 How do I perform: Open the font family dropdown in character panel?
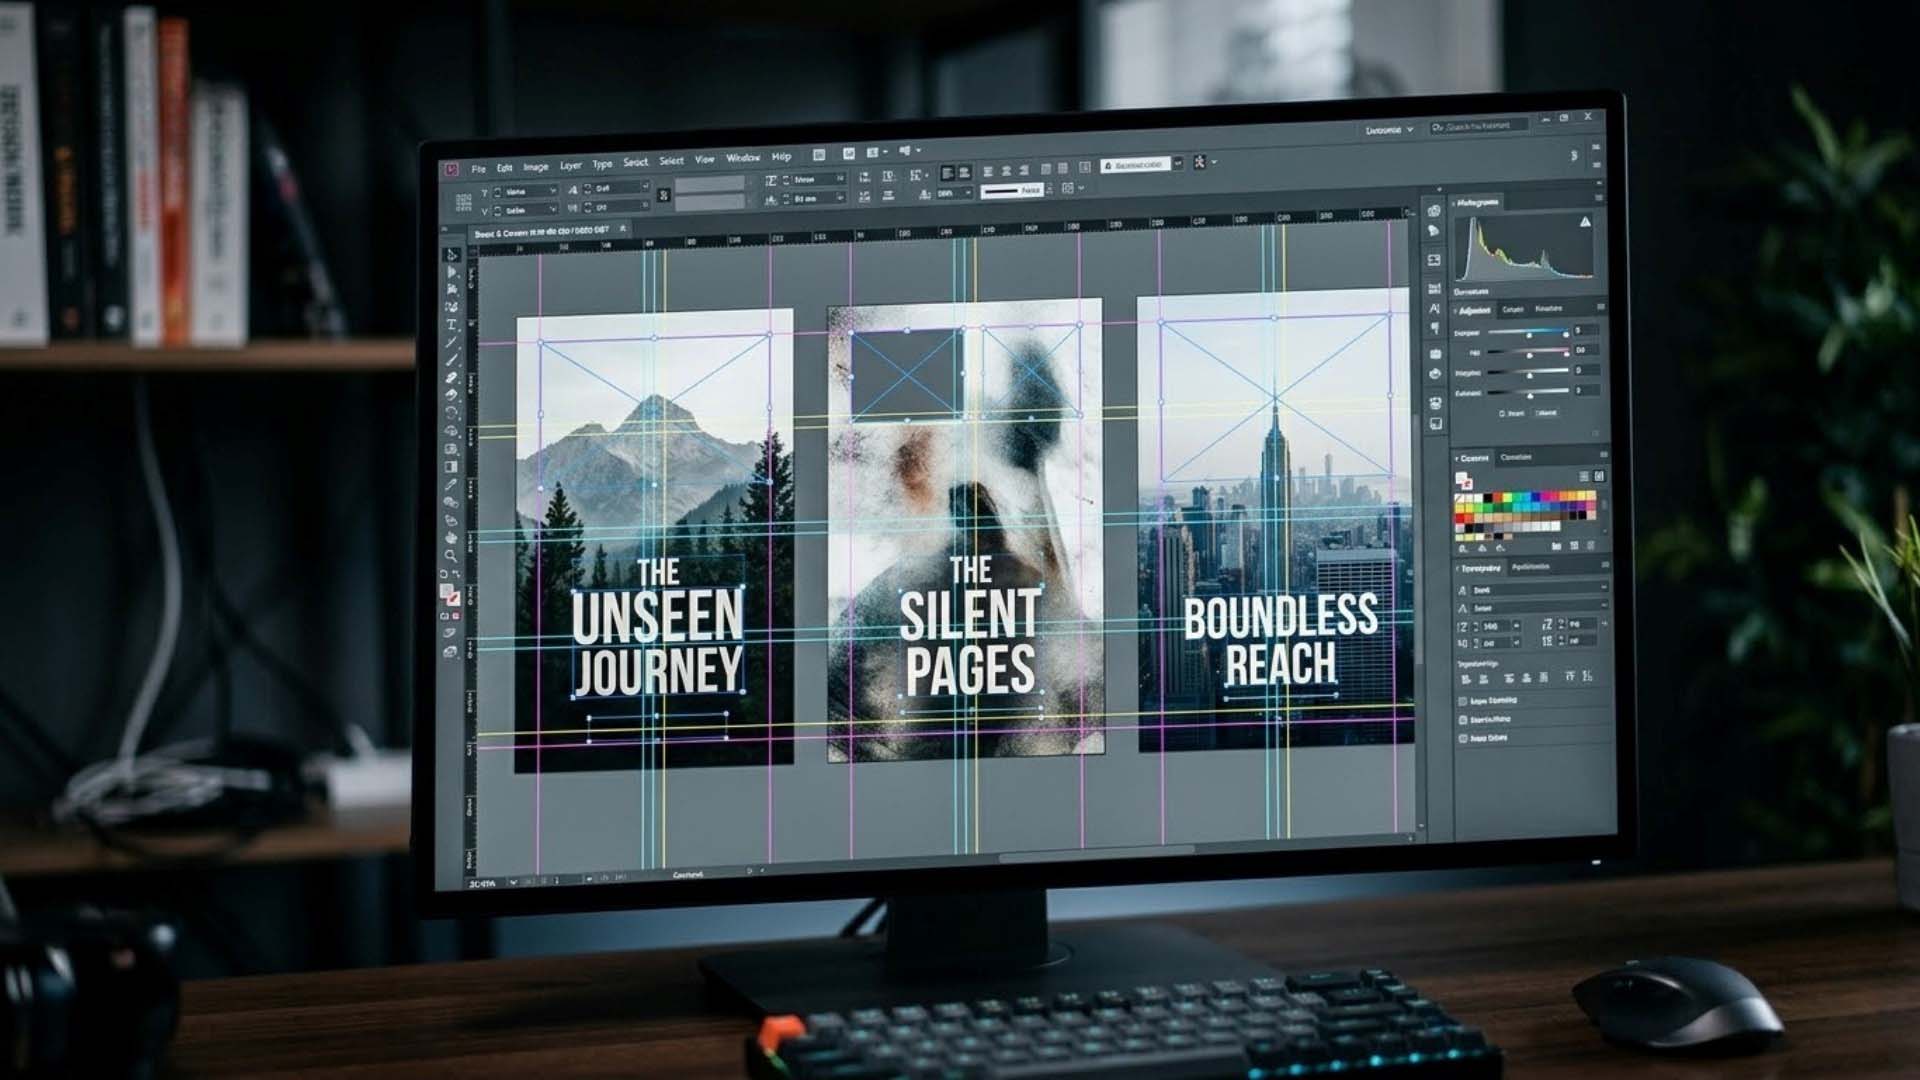(1602, 589)
